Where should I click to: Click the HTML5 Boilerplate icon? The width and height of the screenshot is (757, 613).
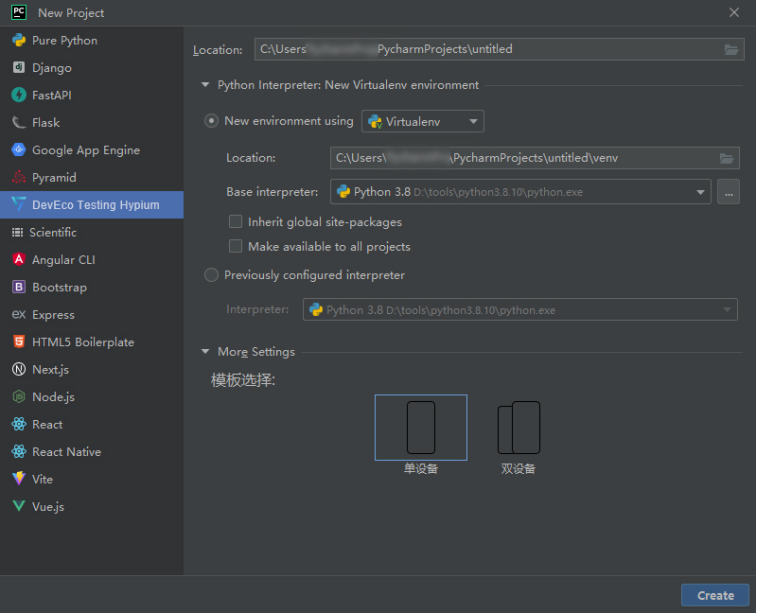click(x=18, y=342)
